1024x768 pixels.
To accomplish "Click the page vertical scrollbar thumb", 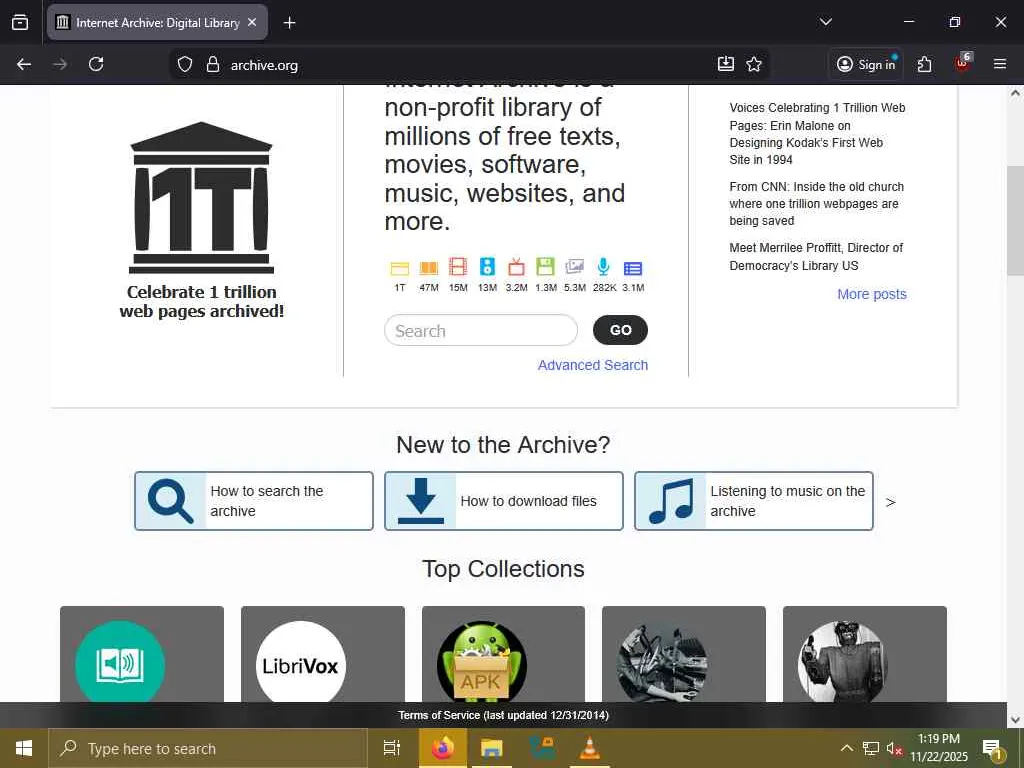I will coord(1015,221).
